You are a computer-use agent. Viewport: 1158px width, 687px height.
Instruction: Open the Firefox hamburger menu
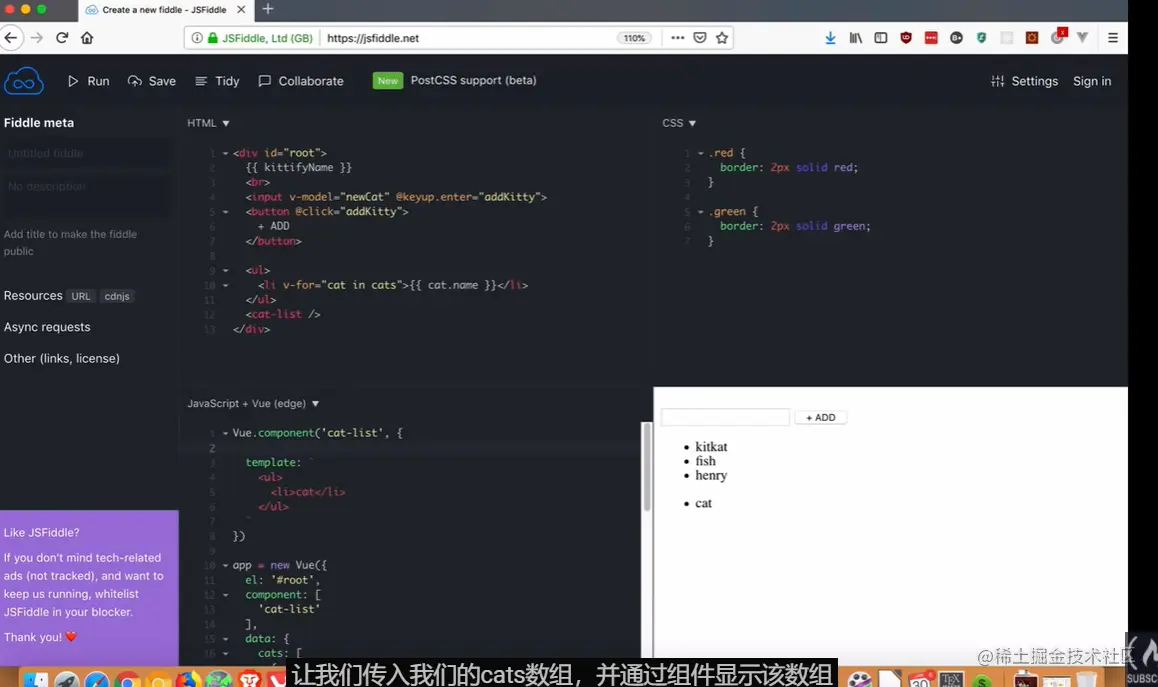click(x=1113, y=38)
